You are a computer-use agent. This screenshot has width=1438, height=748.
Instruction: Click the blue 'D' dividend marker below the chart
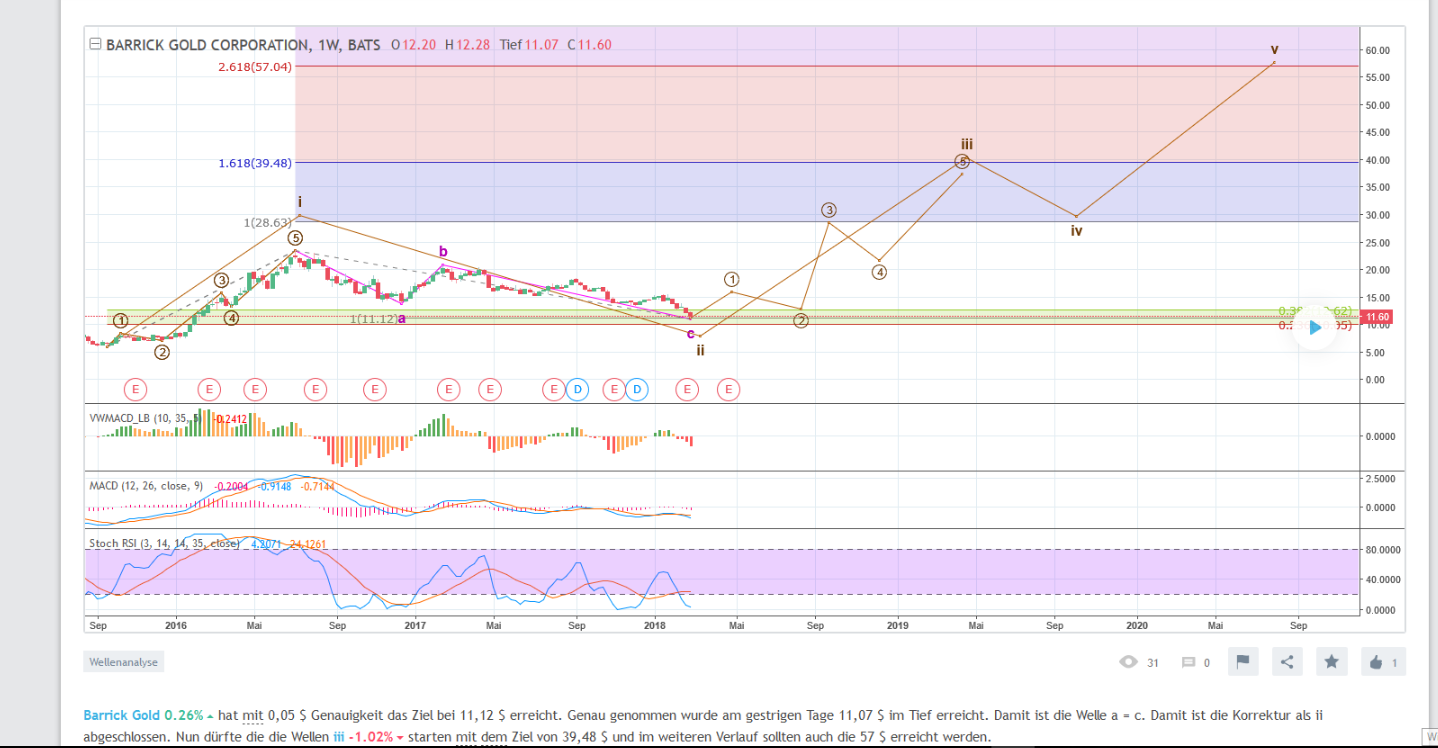coord(577,389)
